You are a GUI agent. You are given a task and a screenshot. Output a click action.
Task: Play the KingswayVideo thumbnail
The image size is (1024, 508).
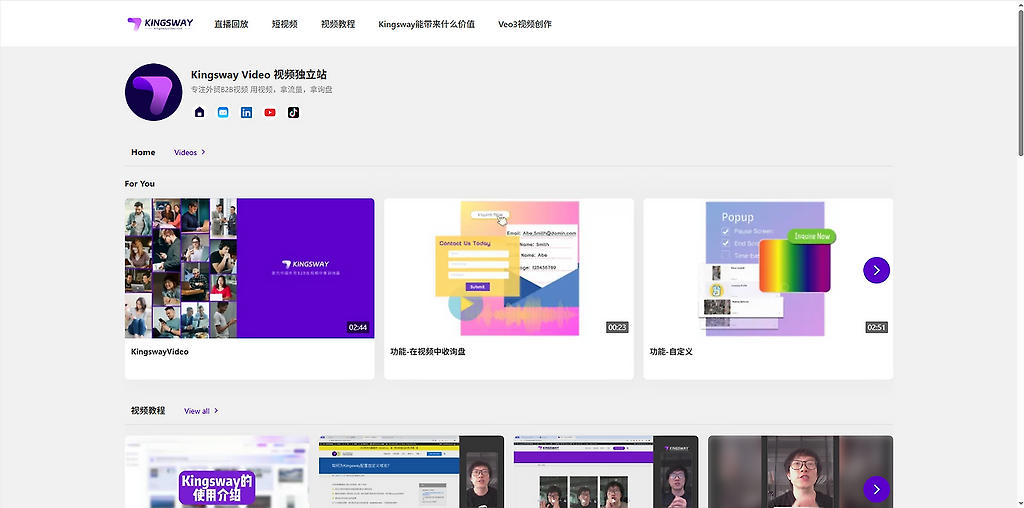point(249,268)
